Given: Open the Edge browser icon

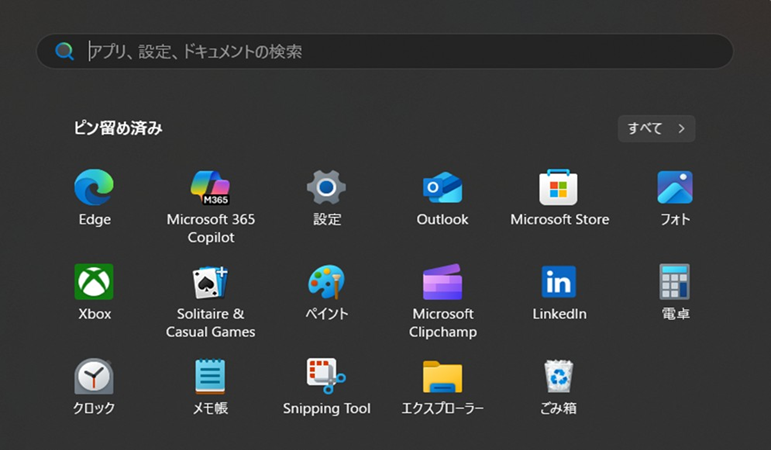Looking at the screenshot, I should (x=94, y=188).
